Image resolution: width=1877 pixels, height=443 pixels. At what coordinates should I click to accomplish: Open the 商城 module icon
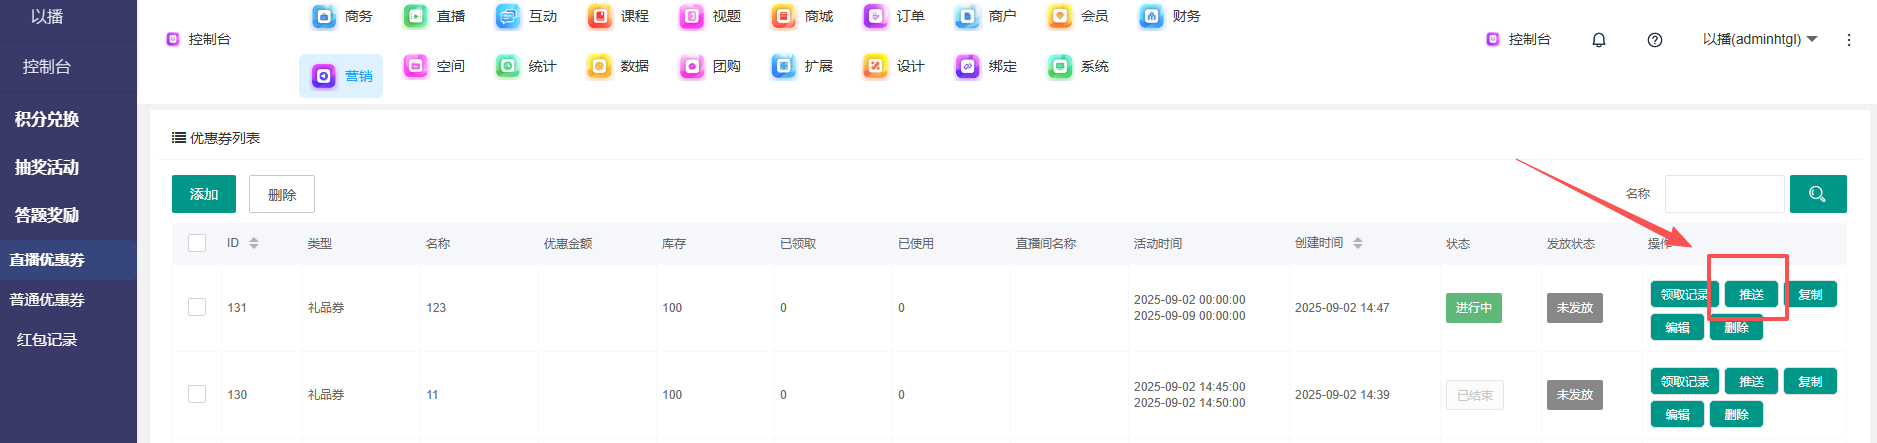click(x=783, y=17)
